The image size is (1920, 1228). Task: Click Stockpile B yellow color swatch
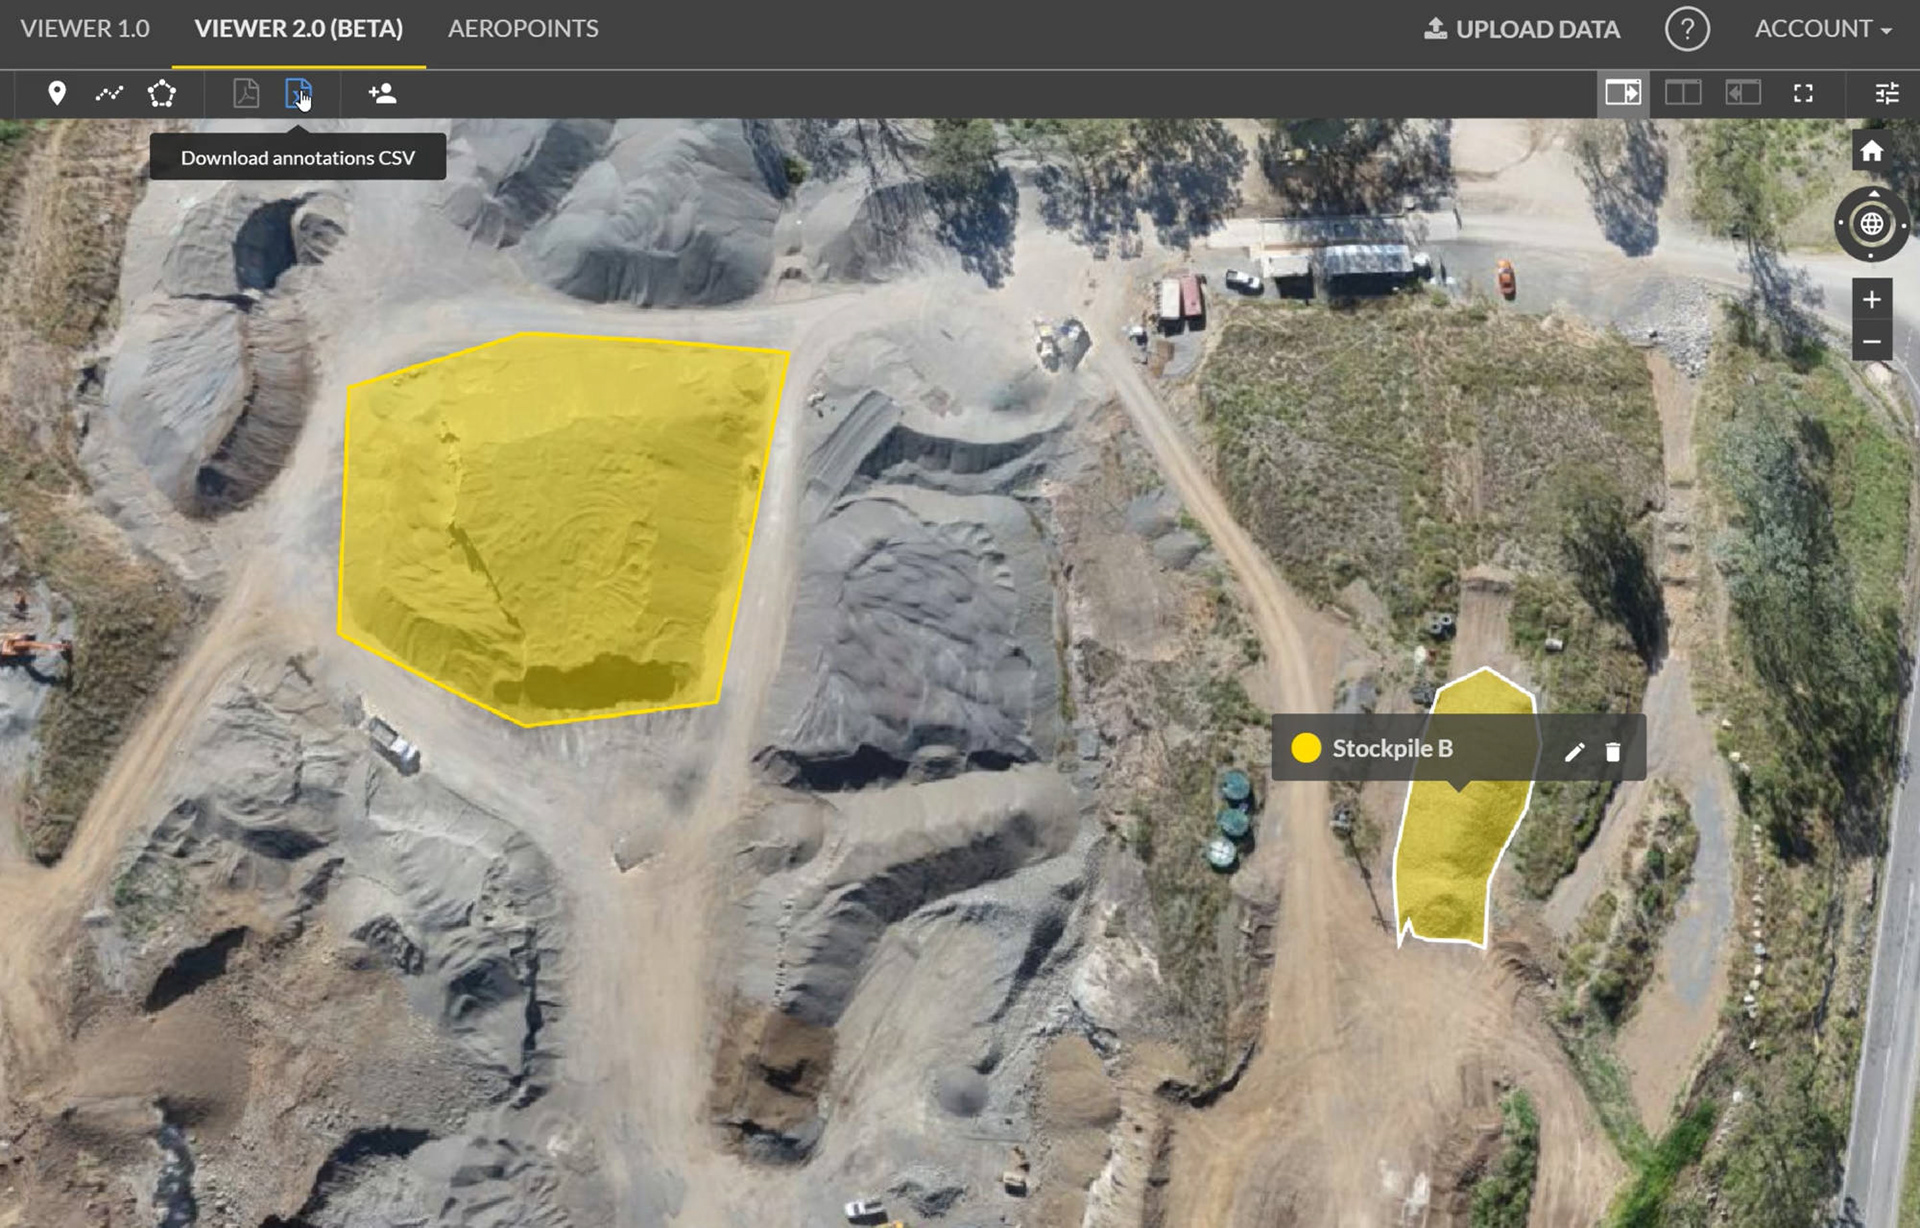coord(1306,748)
